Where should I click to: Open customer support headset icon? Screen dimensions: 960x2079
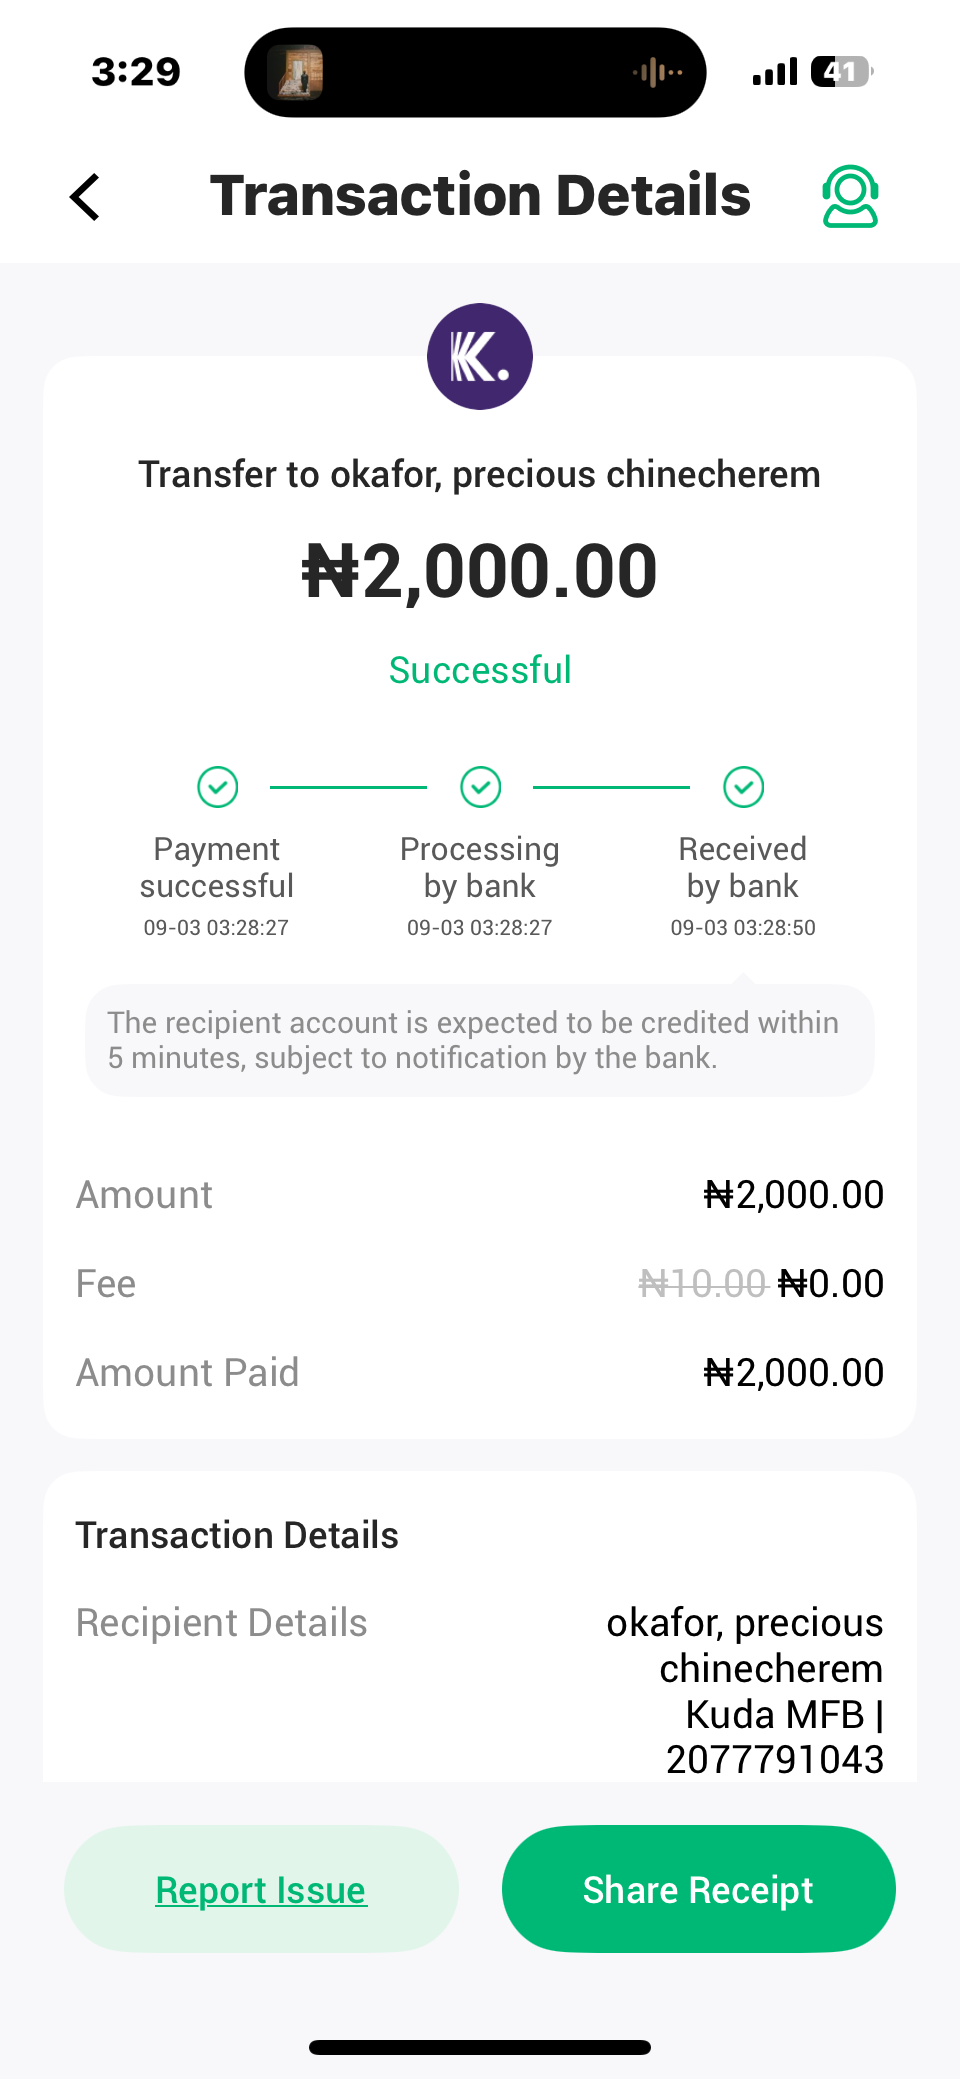[850, 196]
